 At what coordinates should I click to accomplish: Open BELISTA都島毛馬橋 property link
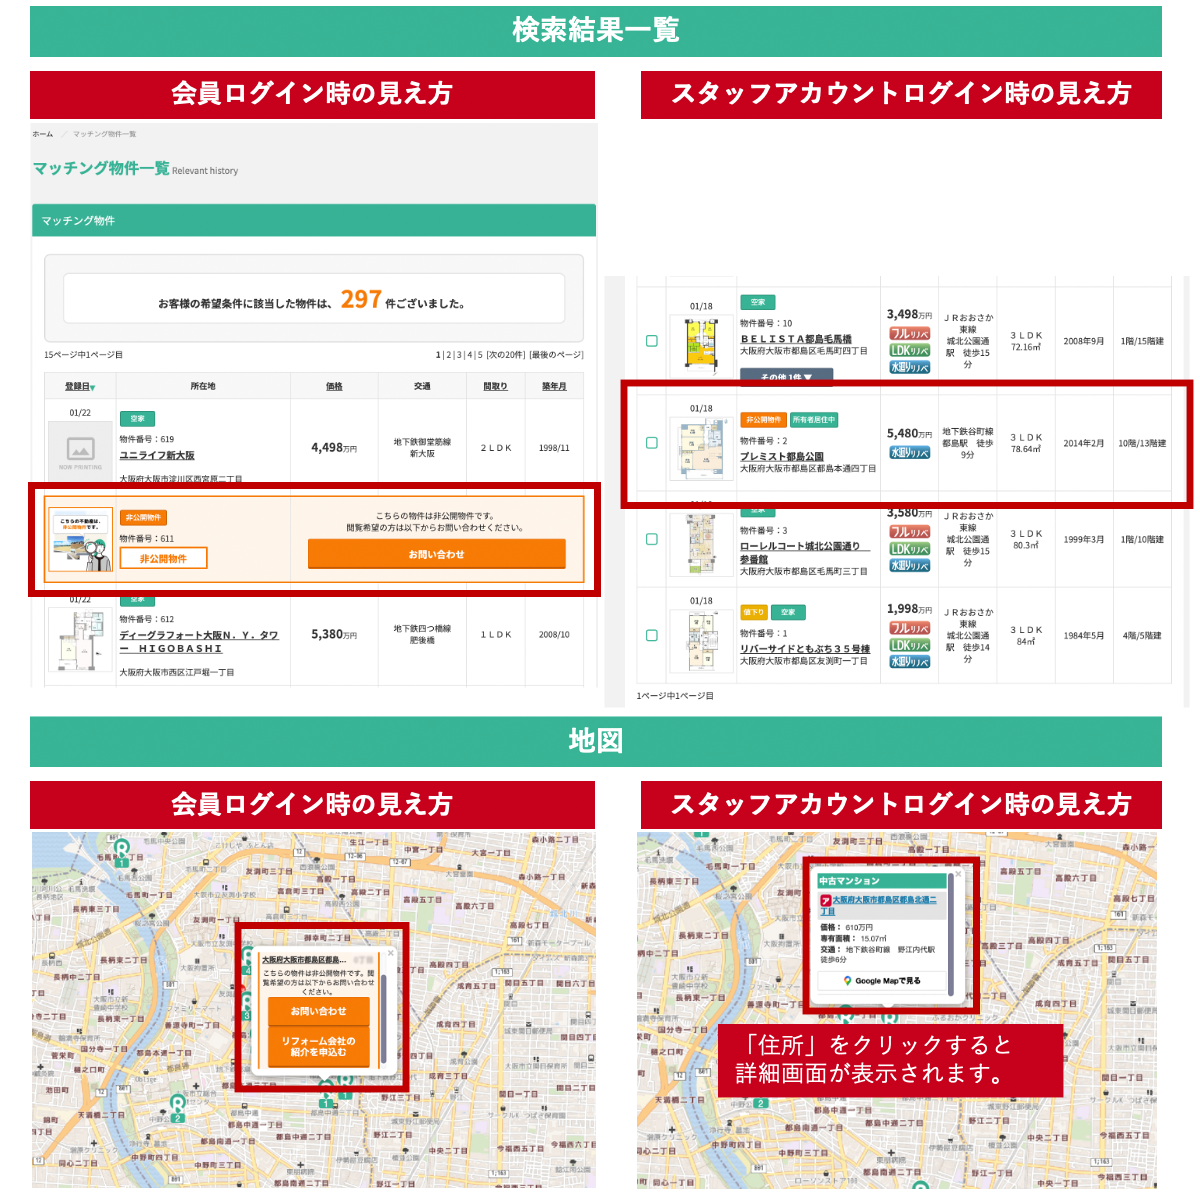[796, 339]
